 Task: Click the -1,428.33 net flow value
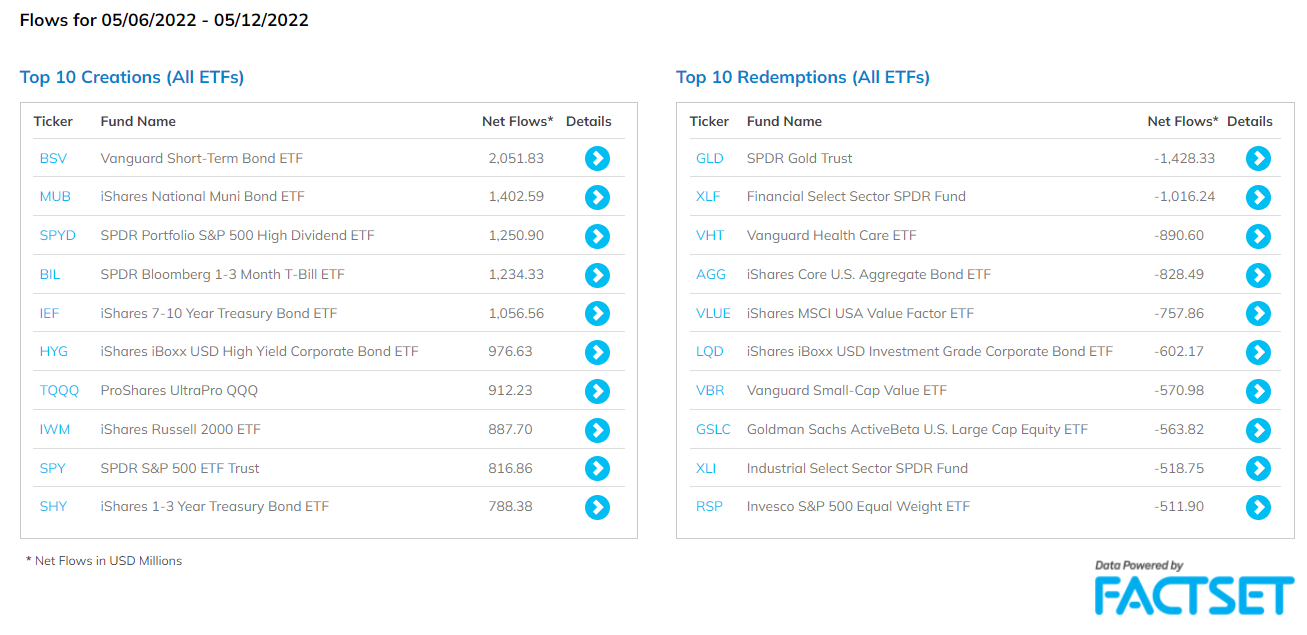1184,158
